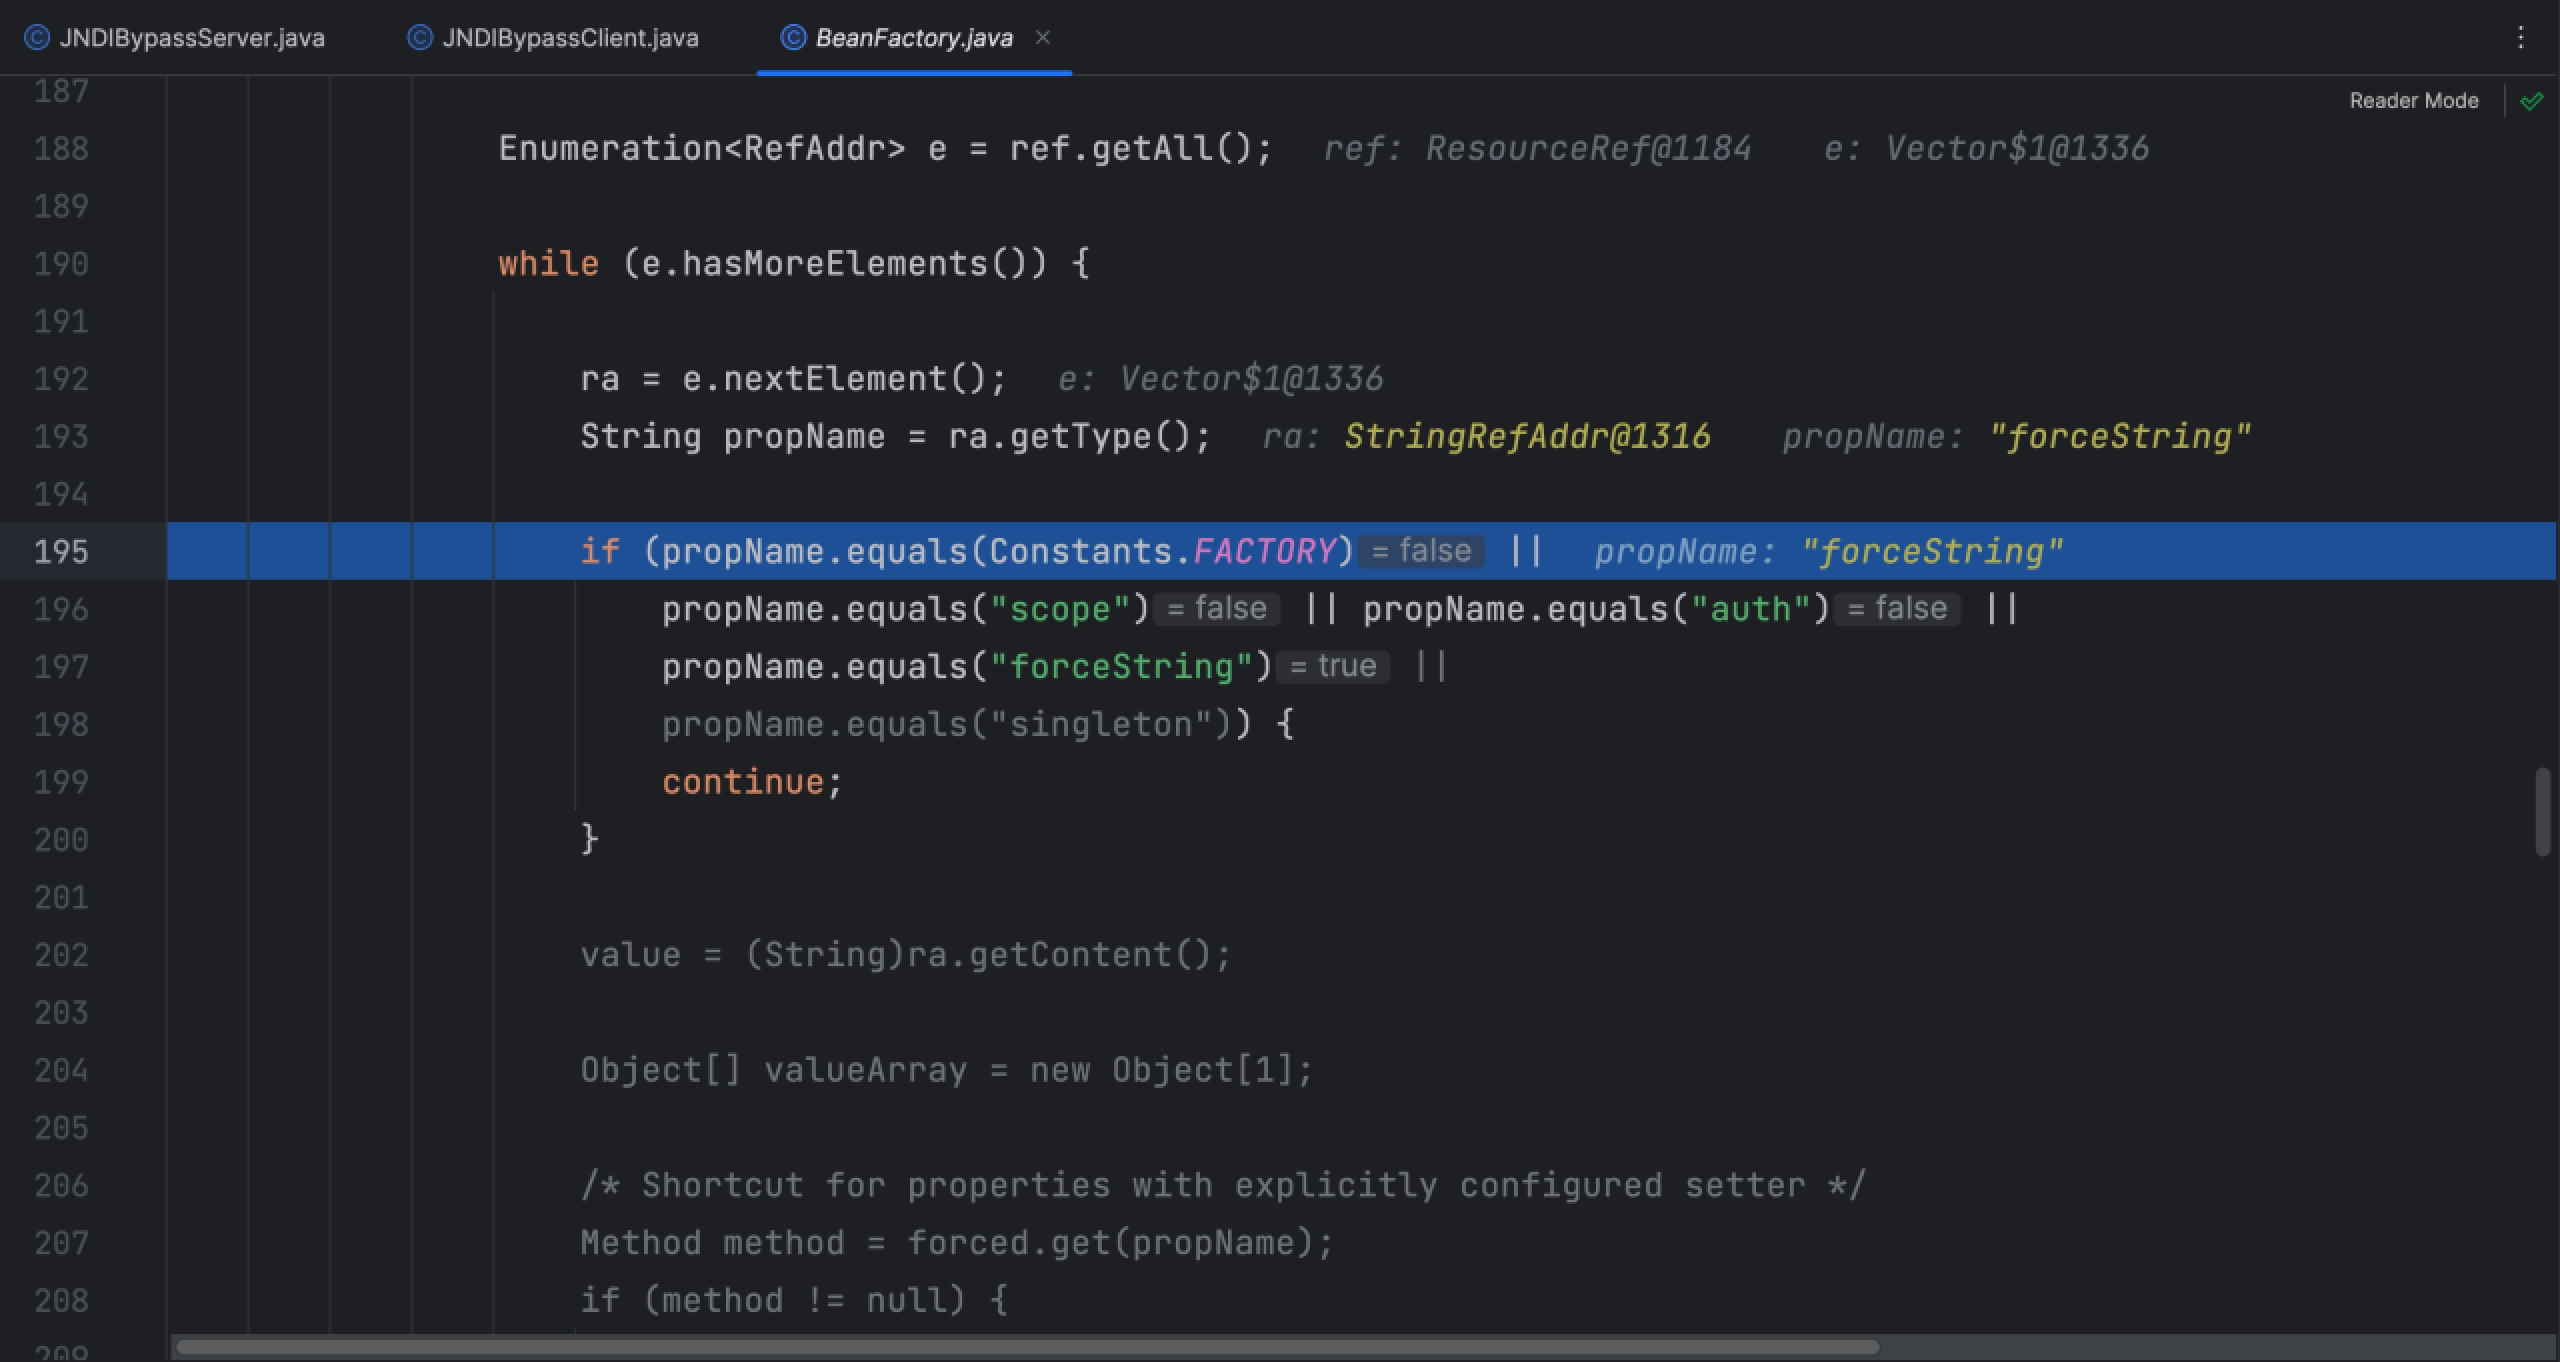The height and width of the screenshot is (1362, 2560).
Task: Click the green inspections checkmark icon
Action: coord(2532,101)
